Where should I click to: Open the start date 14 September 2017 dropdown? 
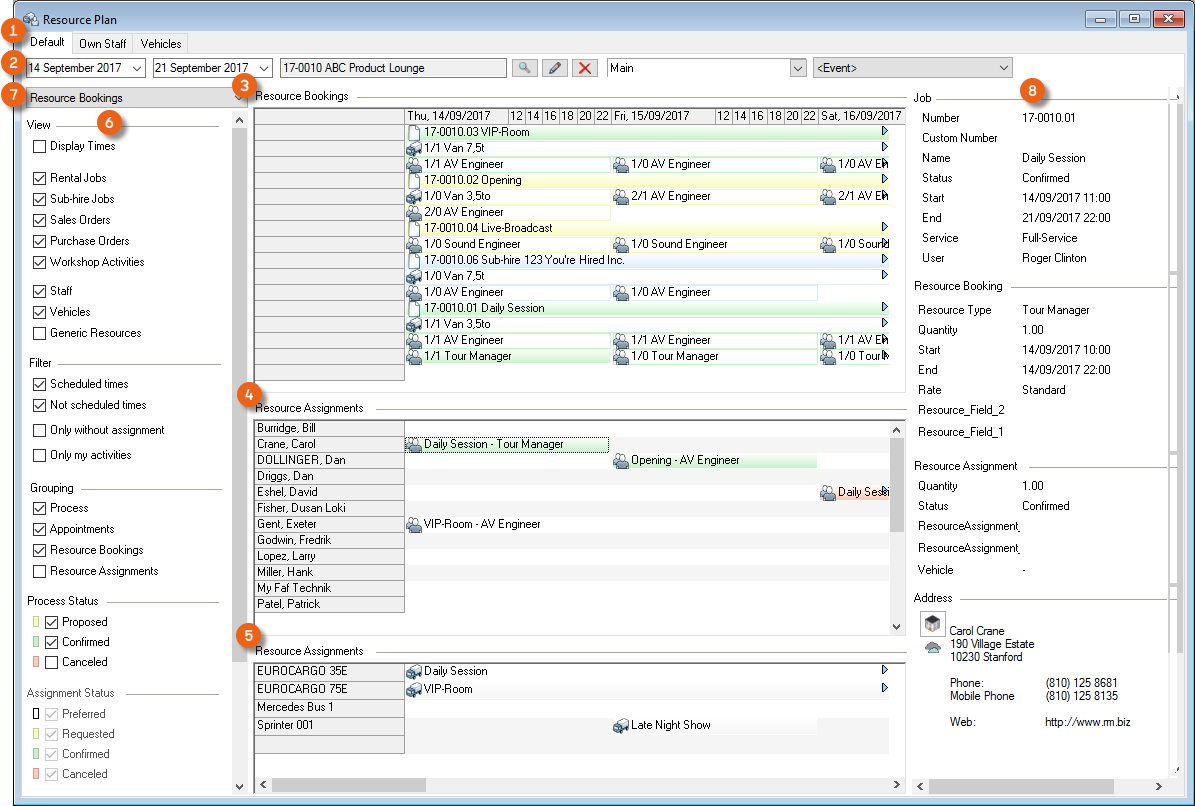(136, 68)
